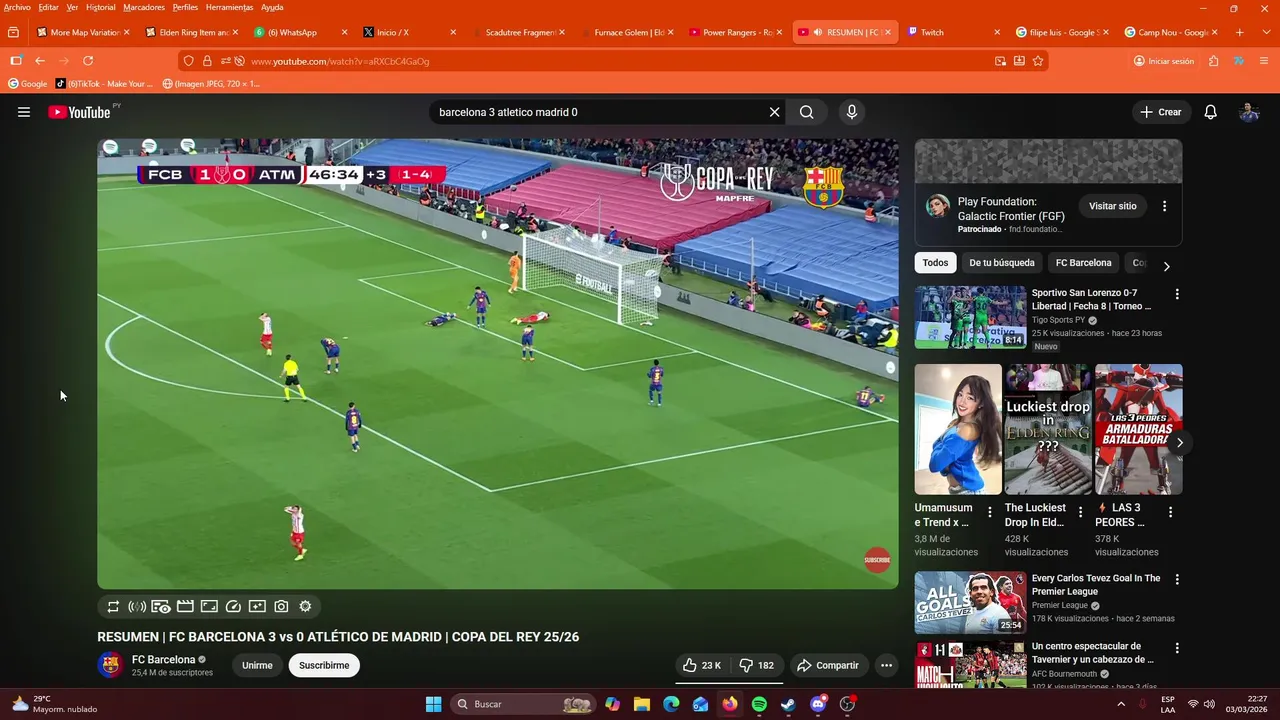Image resolution: width=1280 pixels, height=720 pixels.
Task: Click the FC Barcelona channel avatar
Action: click(110, 665)
